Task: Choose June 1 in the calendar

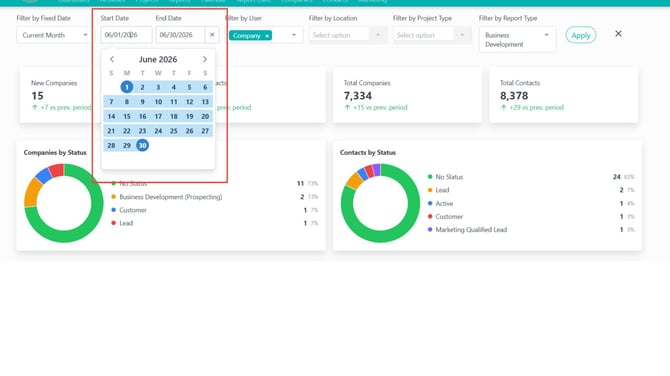Action: (127, 87)
